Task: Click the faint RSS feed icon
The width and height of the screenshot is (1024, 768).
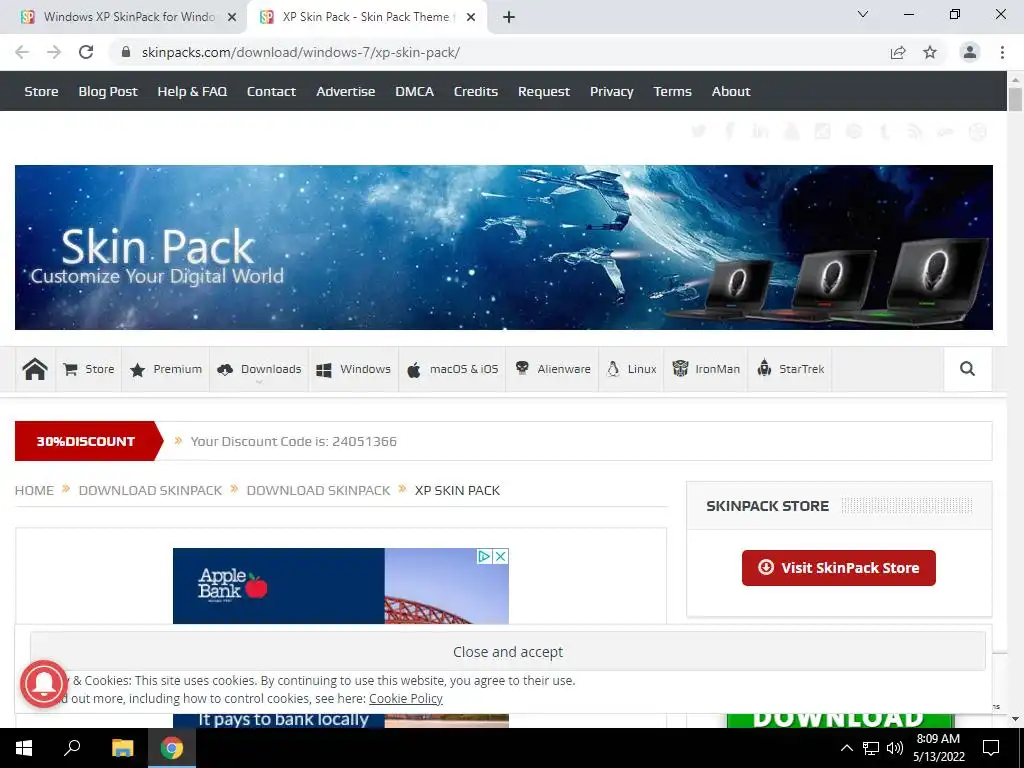Action: coord(915,131)
